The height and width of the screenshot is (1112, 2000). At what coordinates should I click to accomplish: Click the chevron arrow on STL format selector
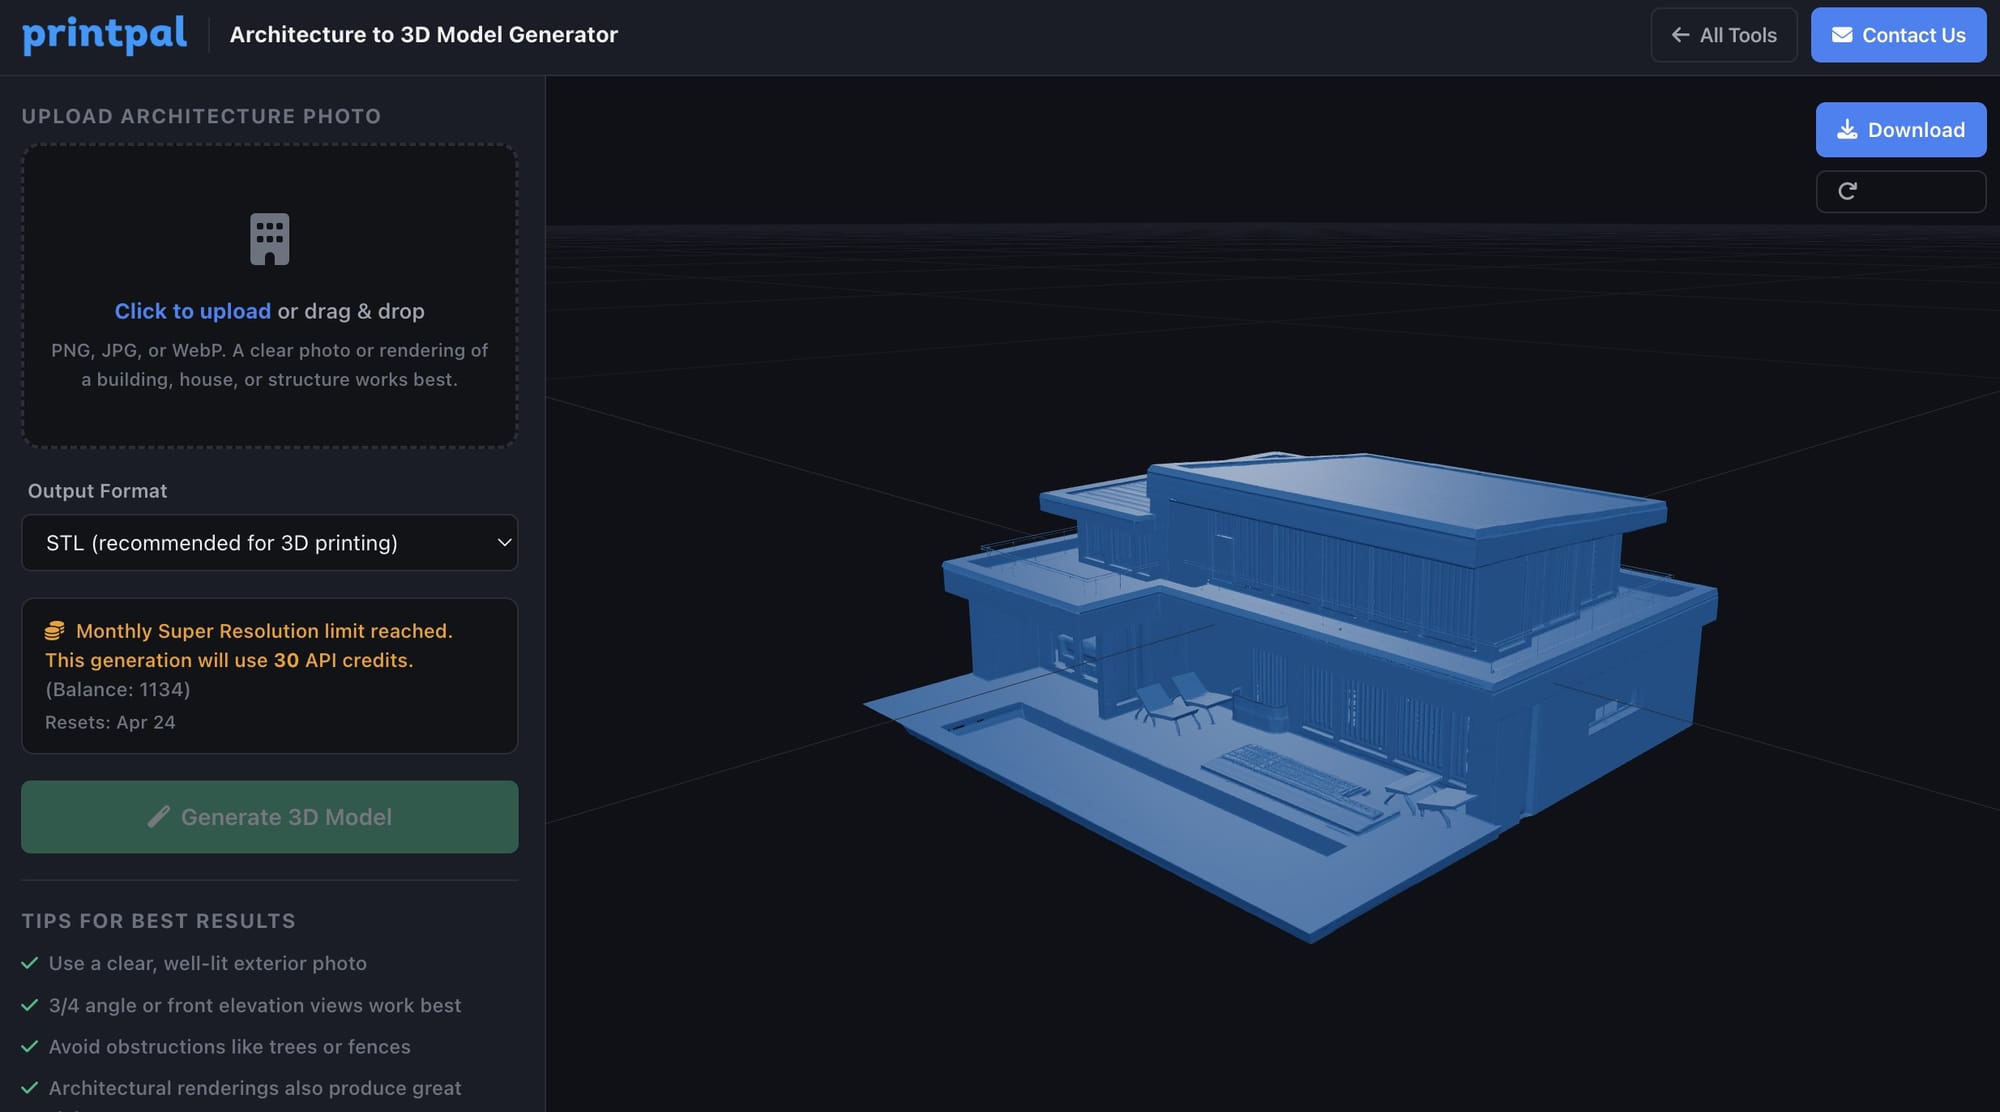(x=504, y=543)
